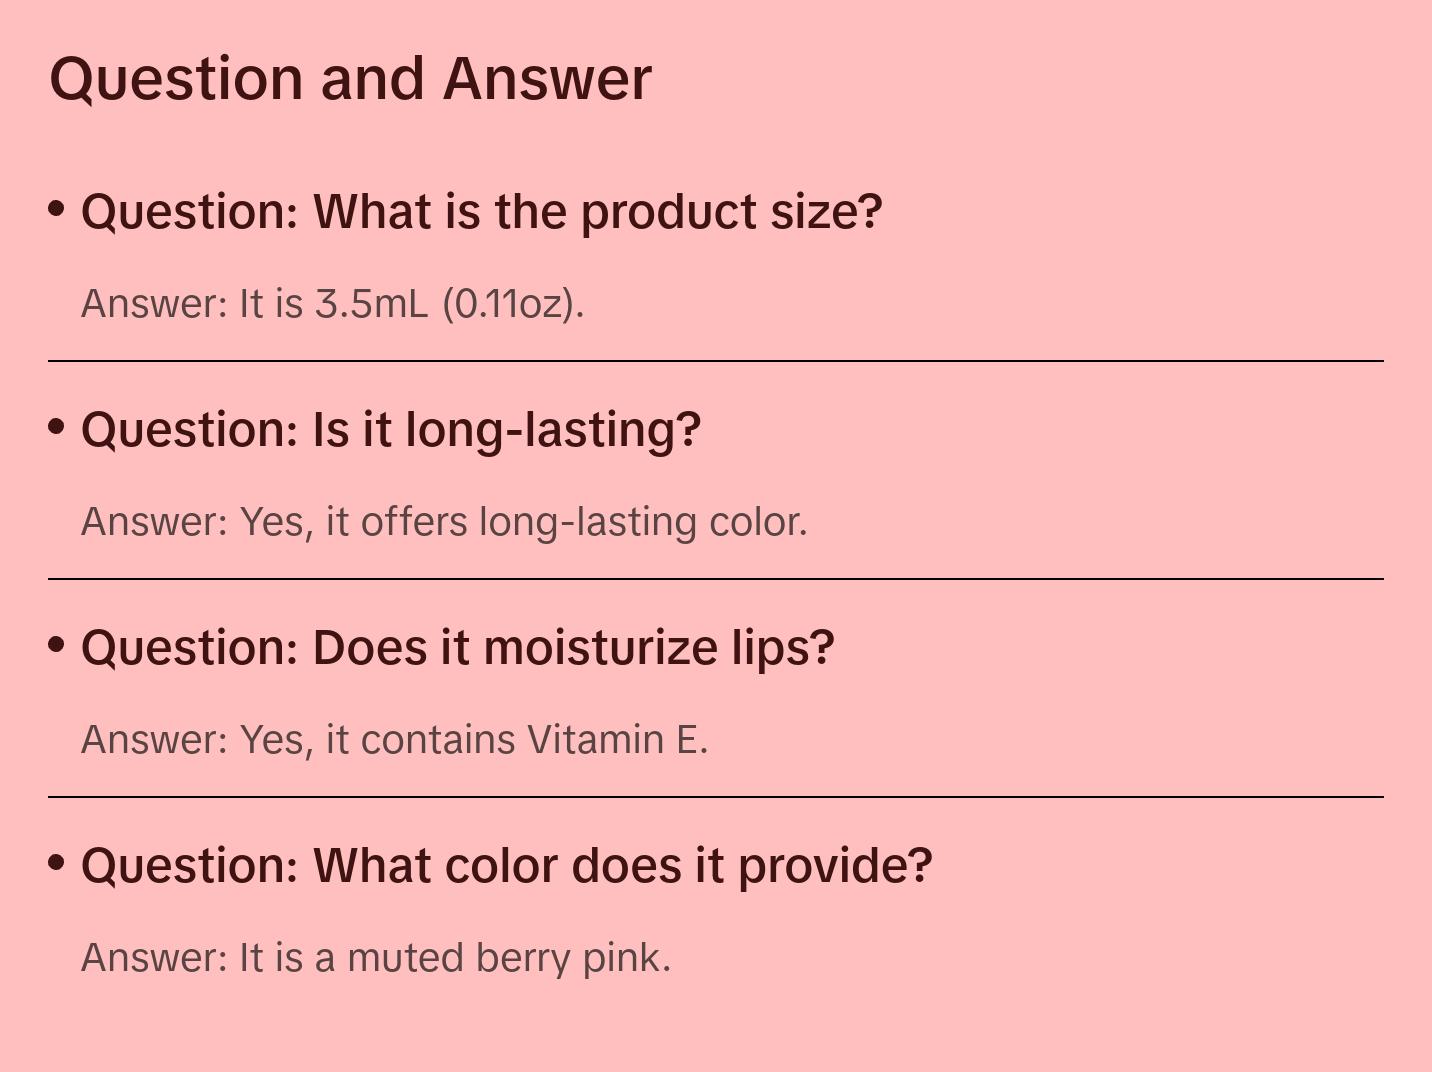Select the "What is the product size?" question
The image size is (1432, 1072).
pos(481,212)
